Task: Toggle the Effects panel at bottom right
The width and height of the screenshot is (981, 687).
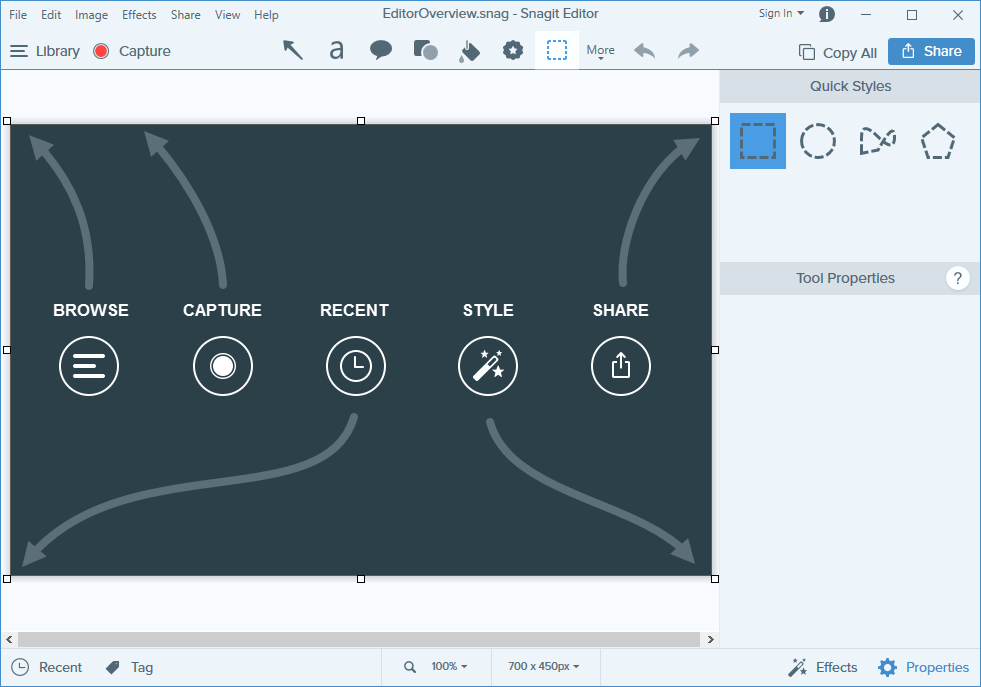Action: click(x=822, y=668)
